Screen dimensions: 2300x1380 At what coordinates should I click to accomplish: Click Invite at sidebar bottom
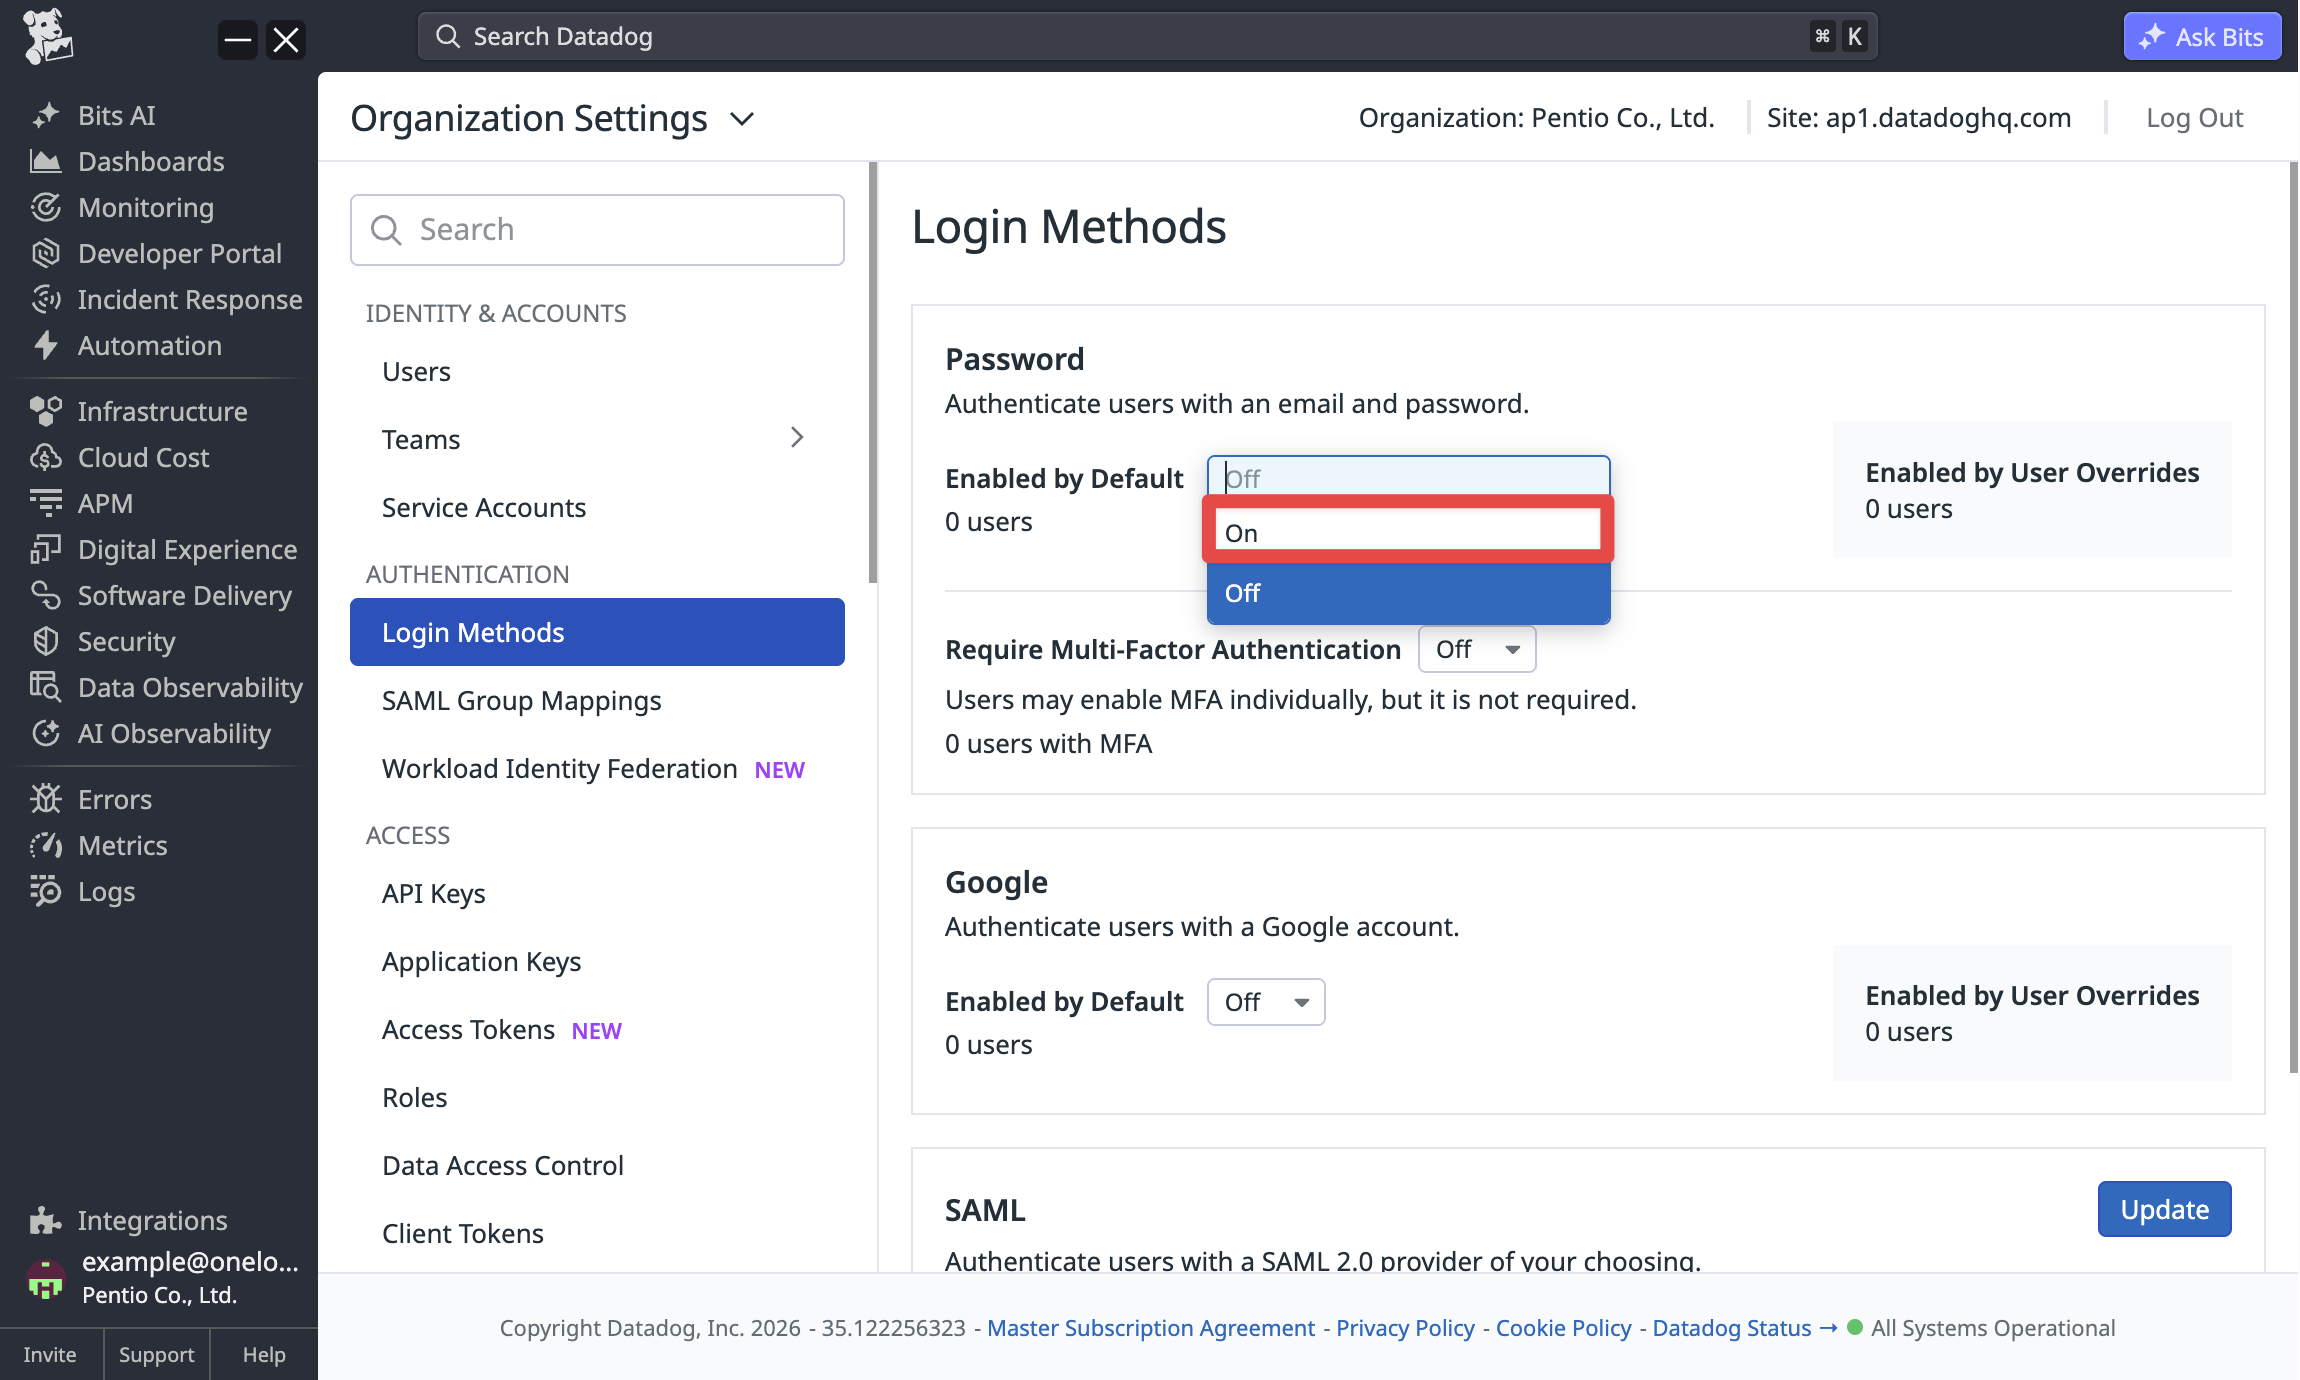point(50,1354)
